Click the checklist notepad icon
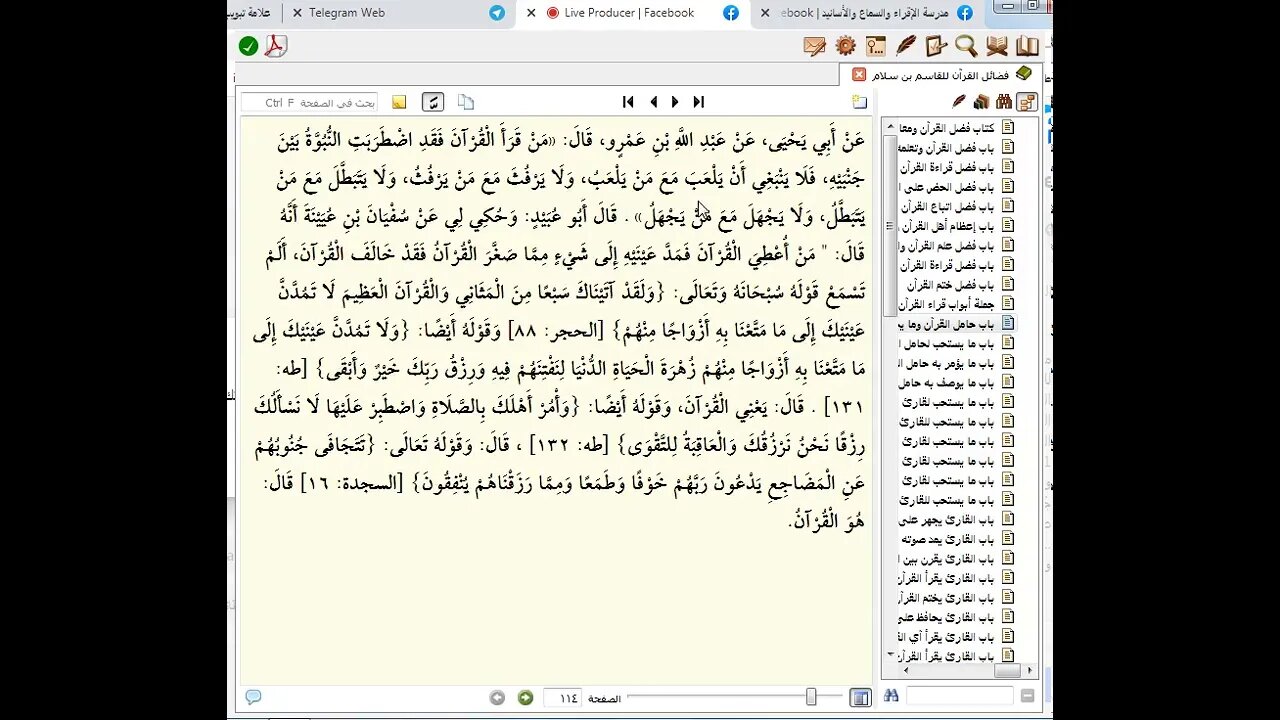1280x720 pixels. (x=936, y=46)
